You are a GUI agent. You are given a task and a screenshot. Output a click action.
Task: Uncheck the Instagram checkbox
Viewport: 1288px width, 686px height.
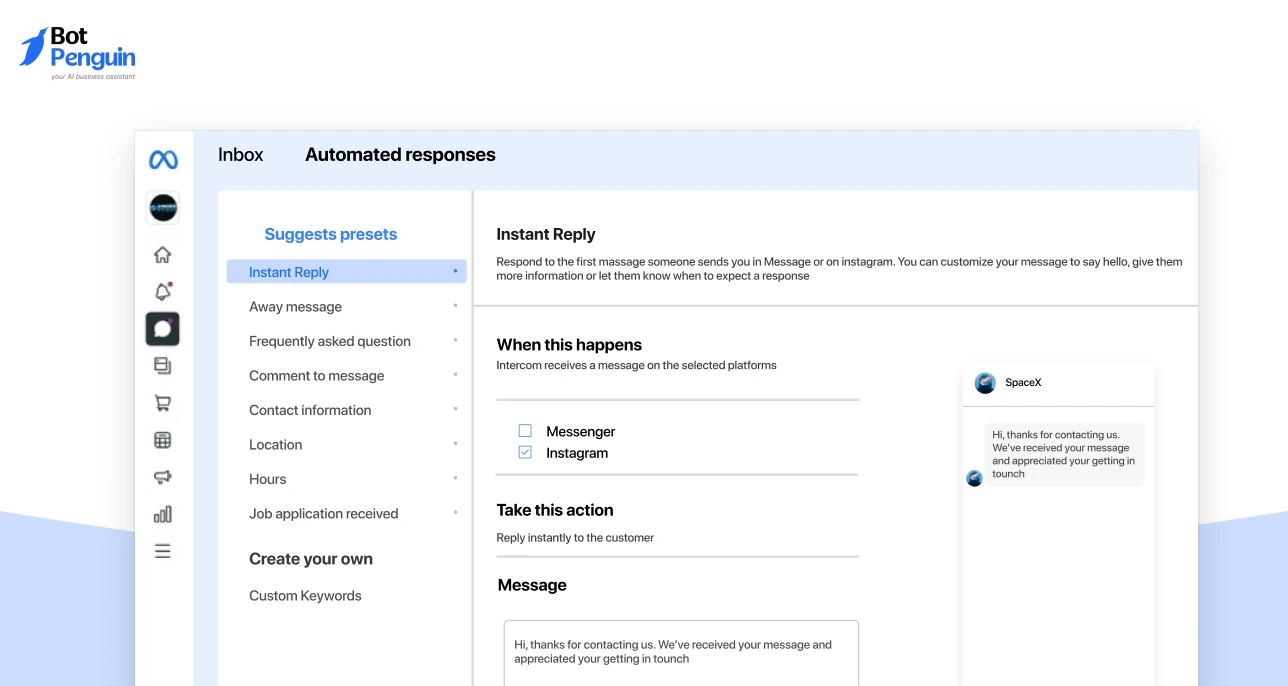coord(525,453)
